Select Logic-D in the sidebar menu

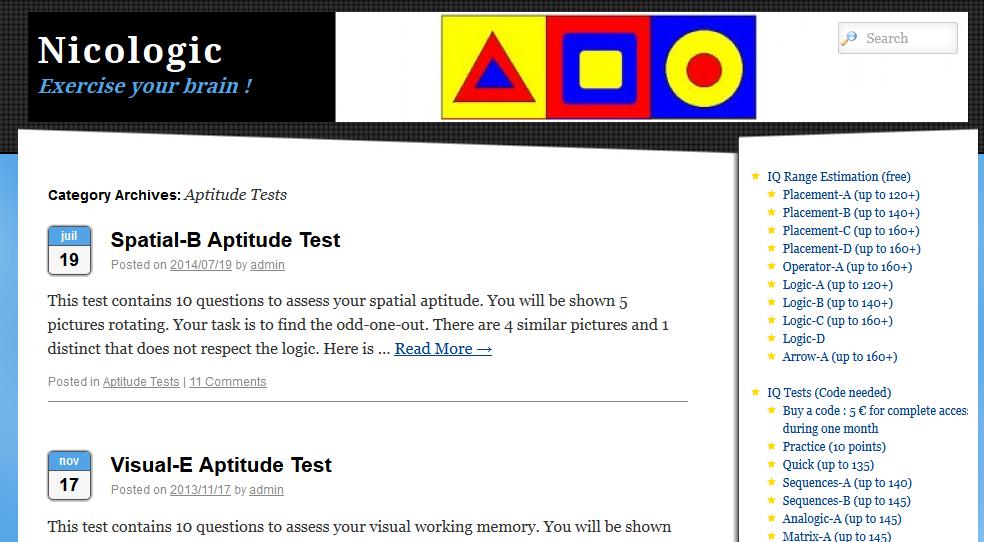(x=803, y=339)
